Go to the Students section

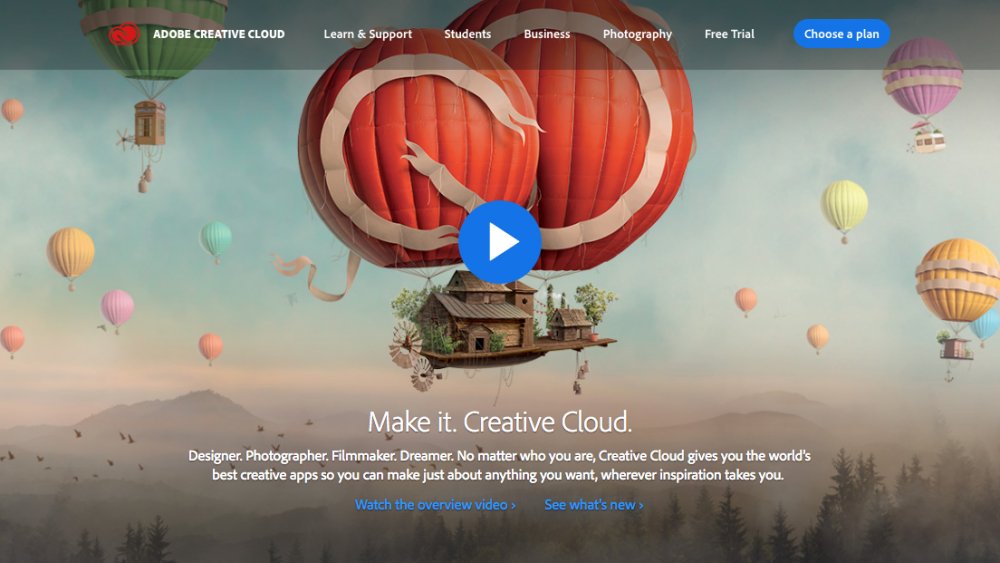click(x=467, y=34)
